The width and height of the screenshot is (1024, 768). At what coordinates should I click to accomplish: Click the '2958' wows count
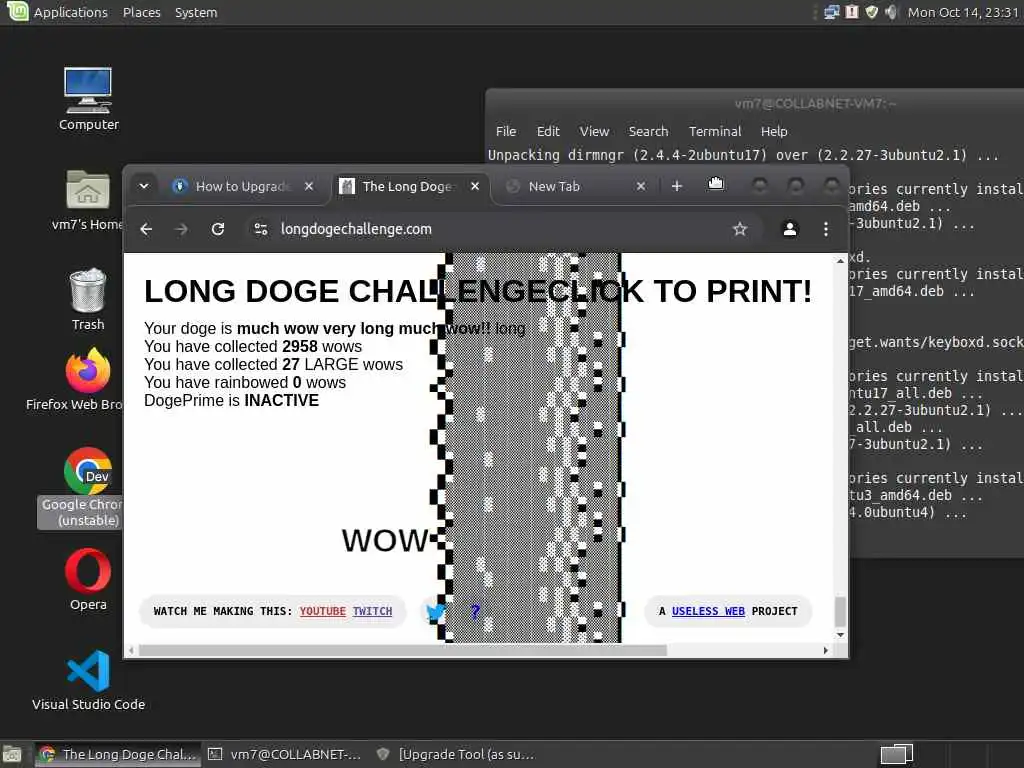click(300, 346)
